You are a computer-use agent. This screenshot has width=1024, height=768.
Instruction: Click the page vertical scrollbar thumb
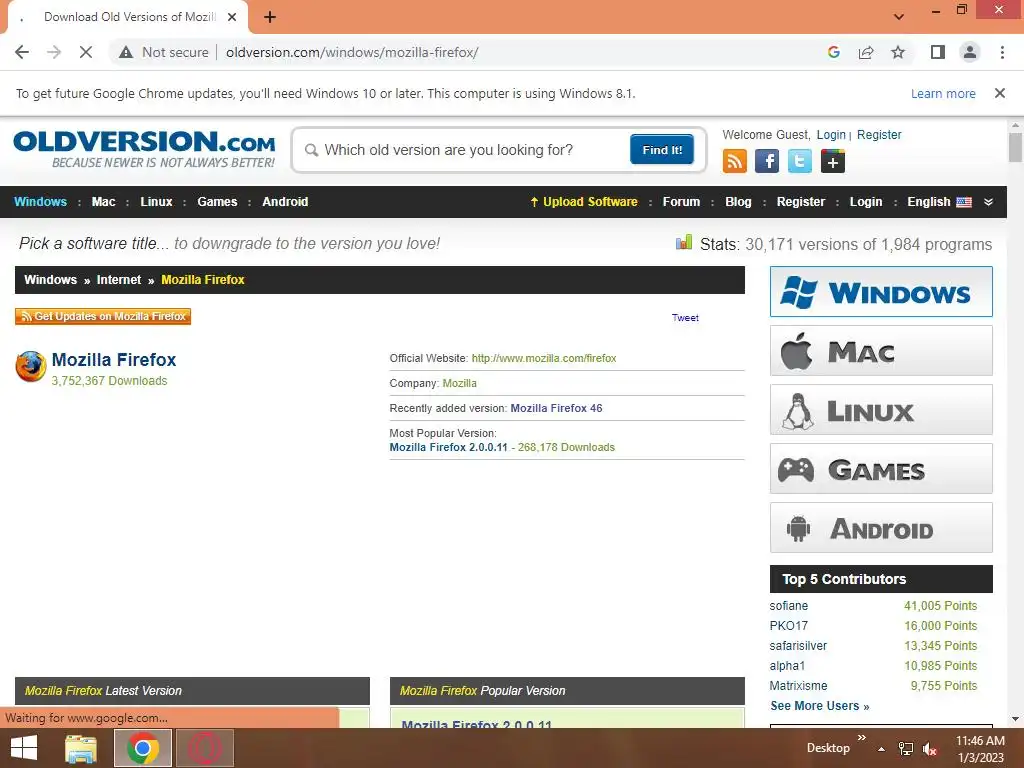[x=1015, y=146]
